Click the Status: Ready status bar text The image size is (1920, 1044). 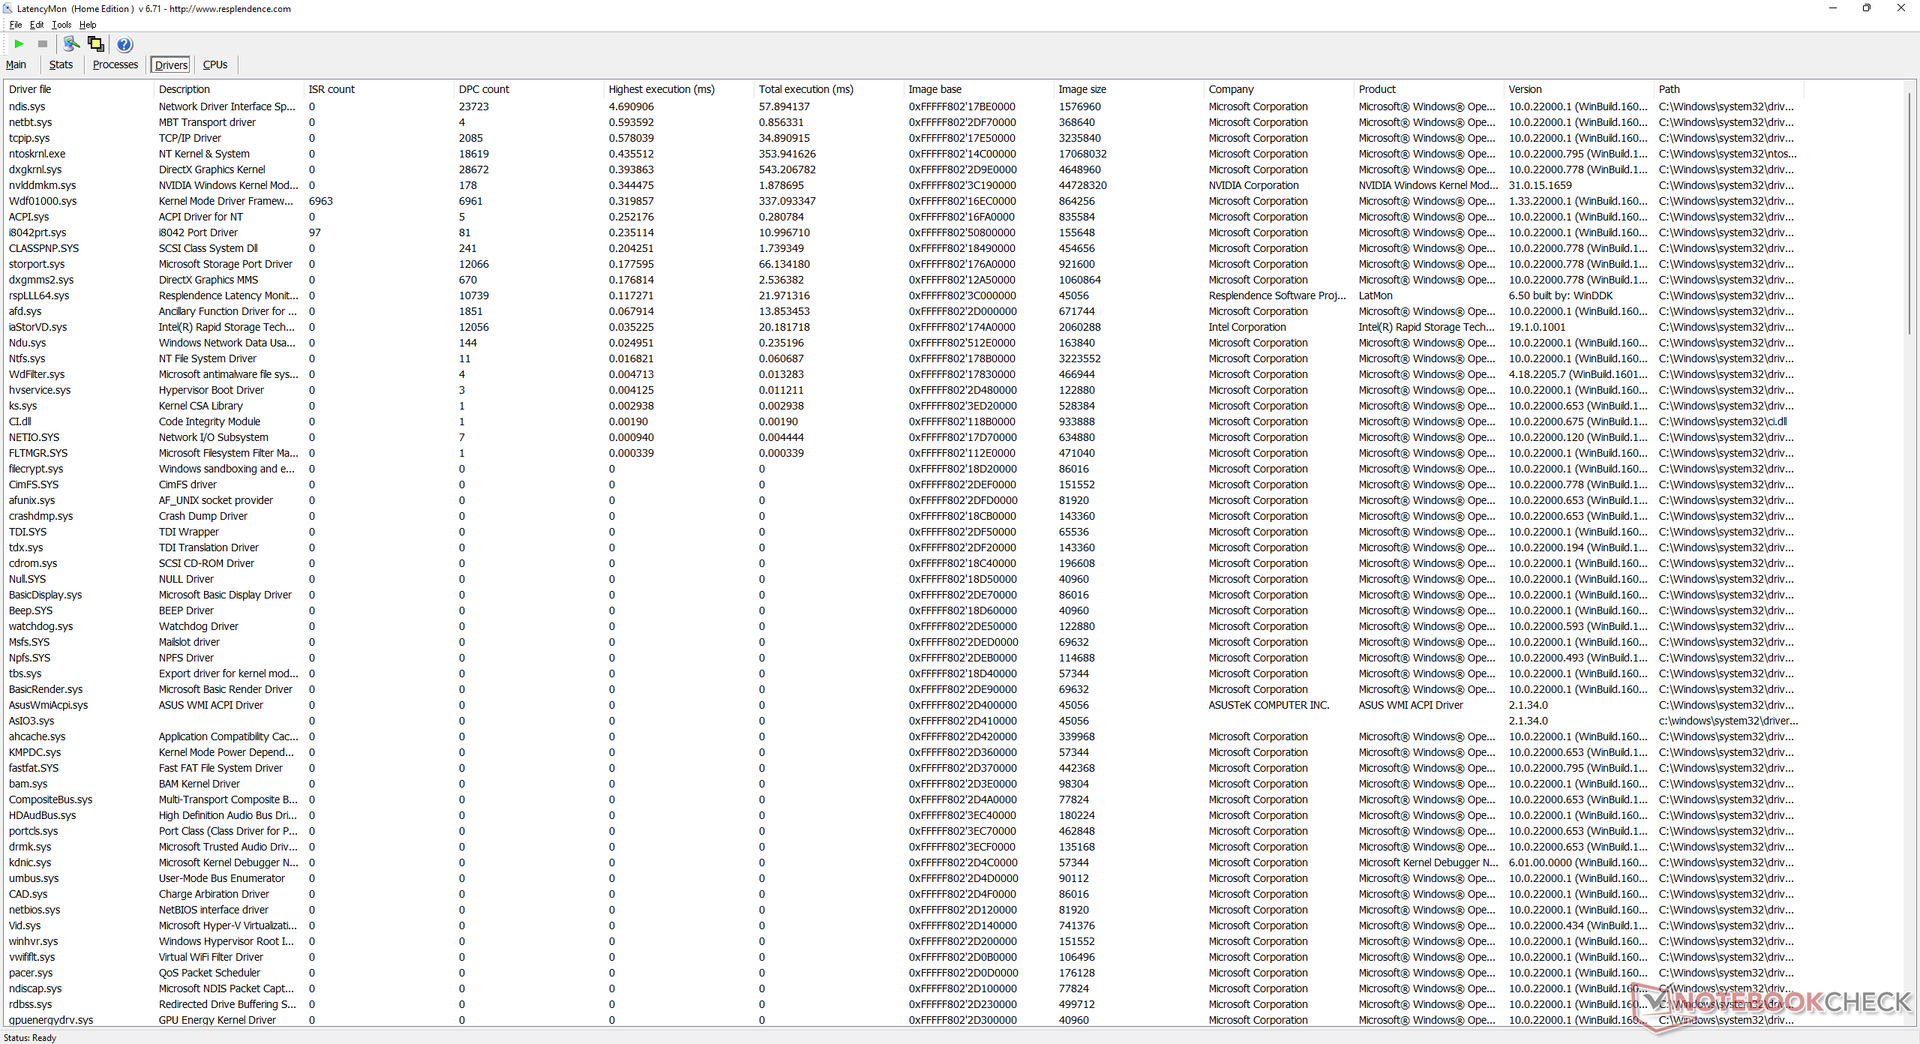click(30, 1037)
